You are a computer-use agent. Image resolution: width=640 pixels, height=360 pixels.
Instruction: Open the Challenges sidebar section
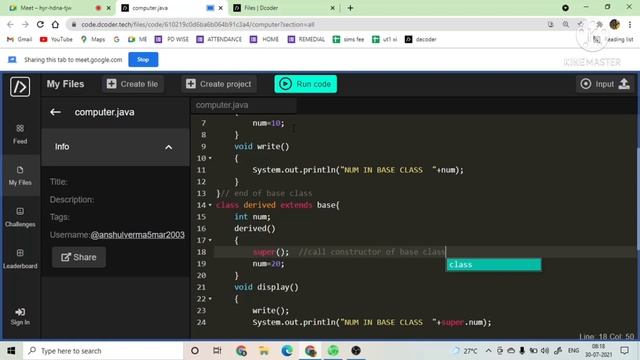point(20,217)
